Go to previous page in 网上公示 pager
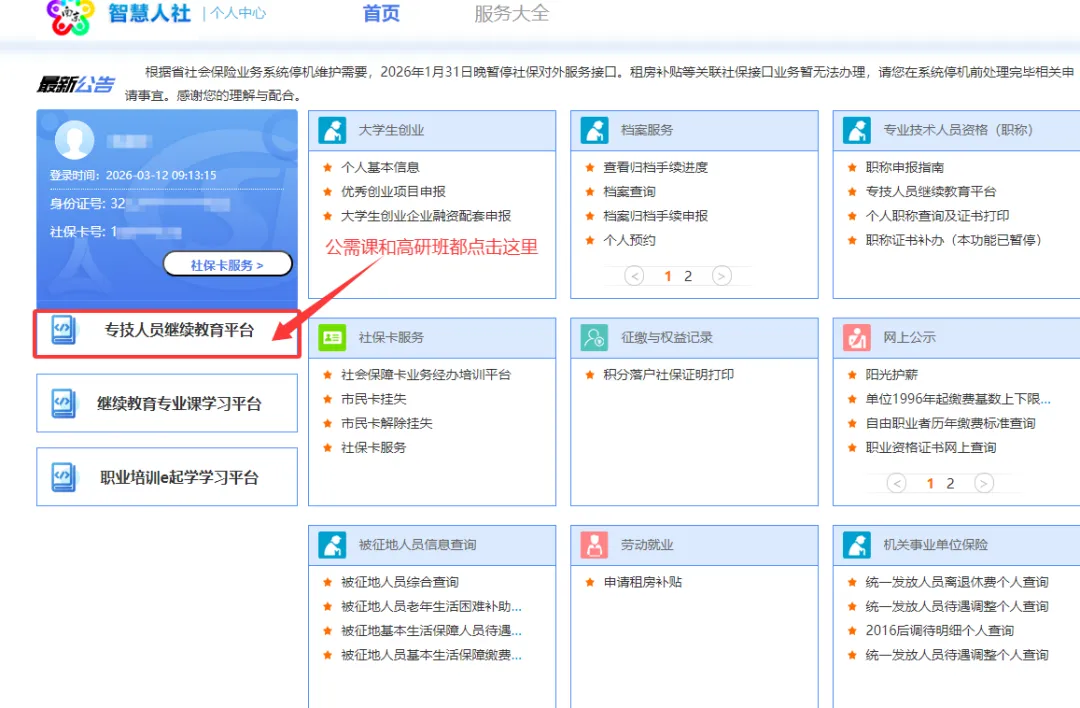This screenshot has width=1080, height=708. tap(896, 483)
